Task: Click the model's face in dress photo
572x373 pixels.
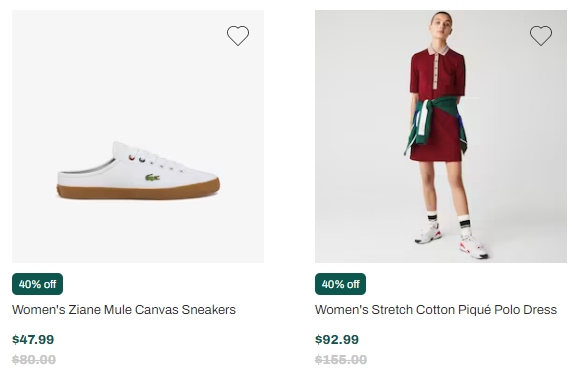Action: click(441, 27)
